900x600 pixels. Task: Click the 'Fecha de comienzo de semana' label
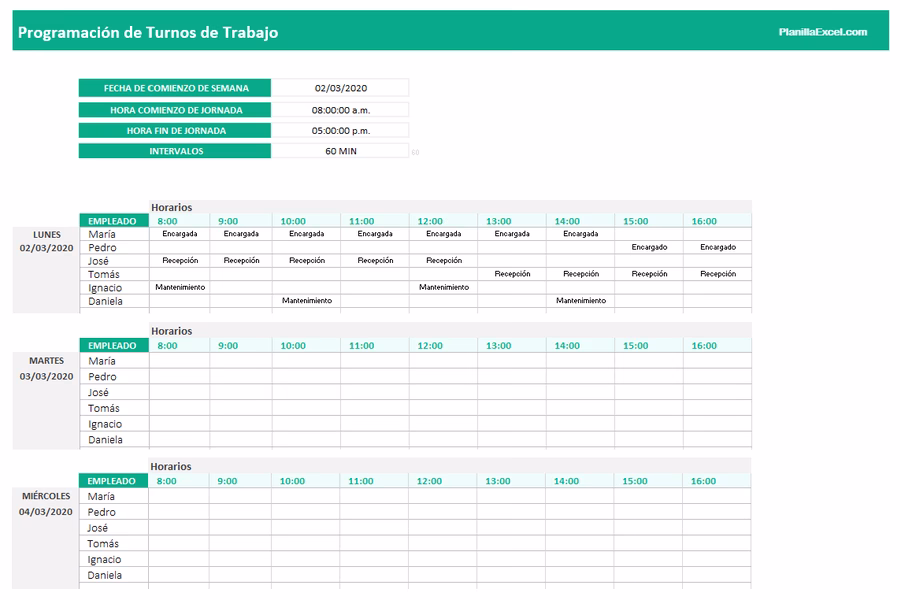coord(175,88)
